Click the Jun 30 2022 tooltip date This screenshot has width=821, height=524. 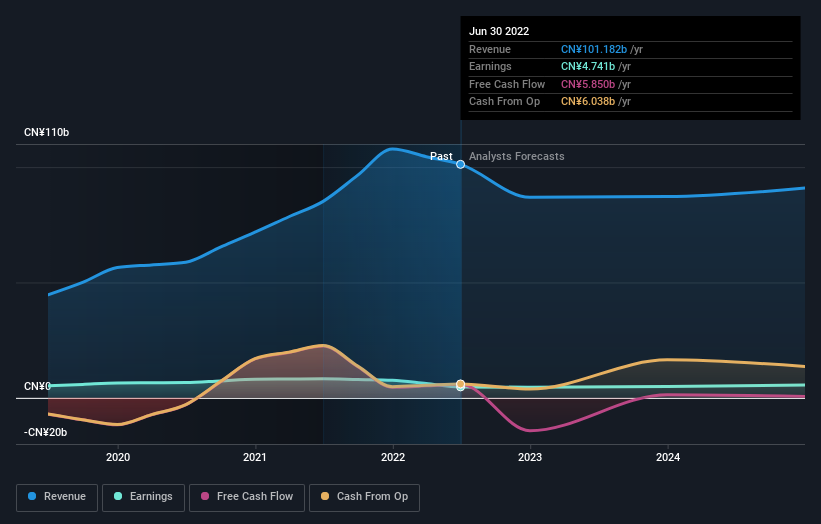point(499,31)
